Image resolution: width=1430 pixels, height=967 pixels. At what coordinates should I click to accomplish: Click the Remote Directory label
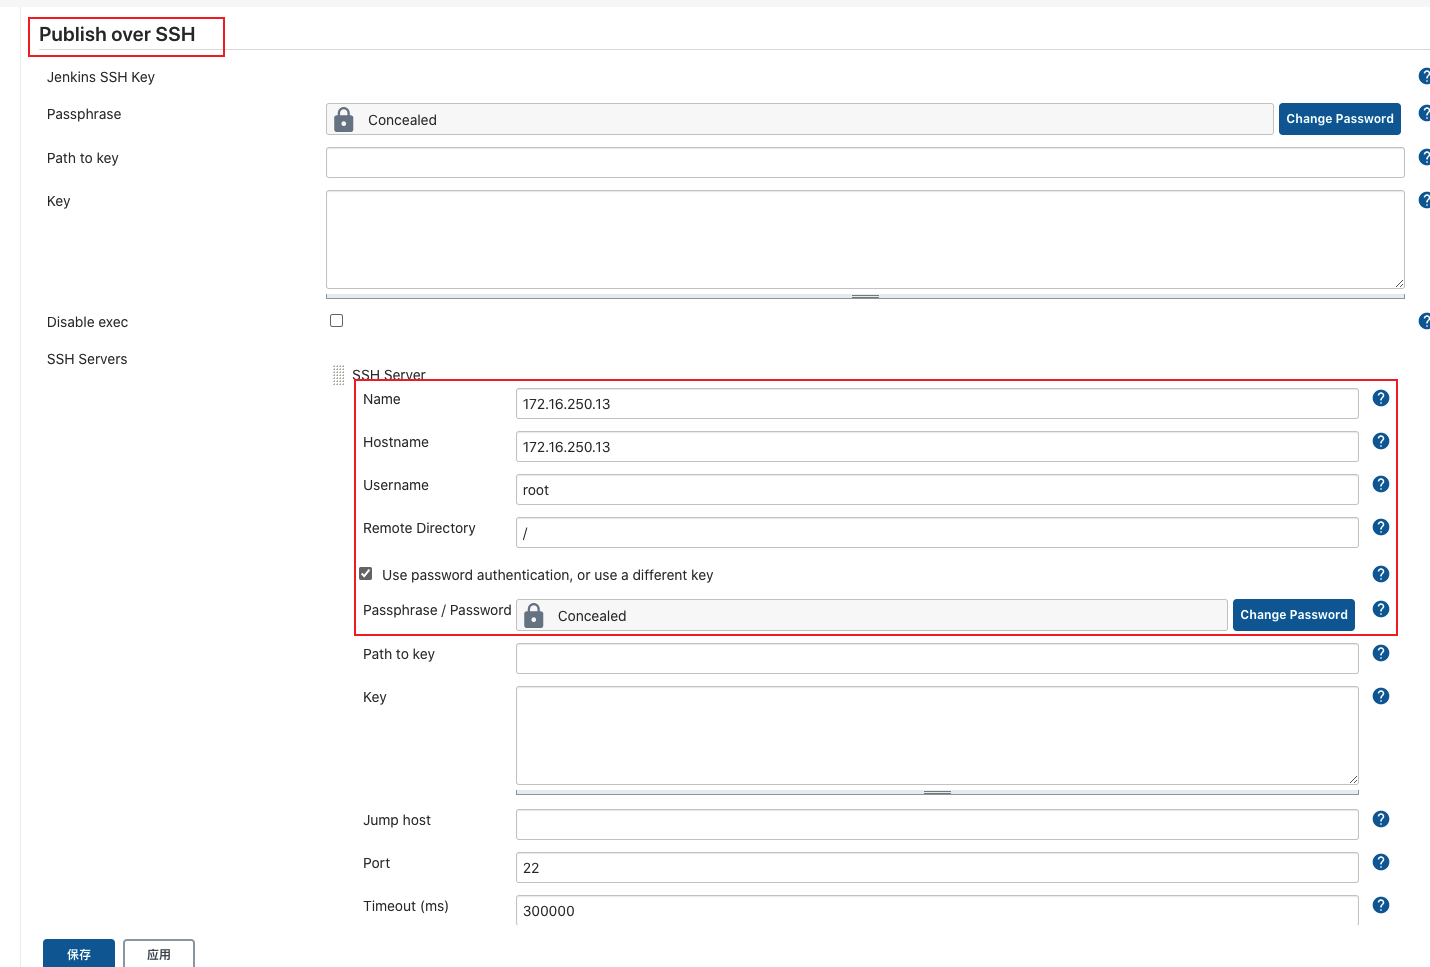(x=419, y=528)
